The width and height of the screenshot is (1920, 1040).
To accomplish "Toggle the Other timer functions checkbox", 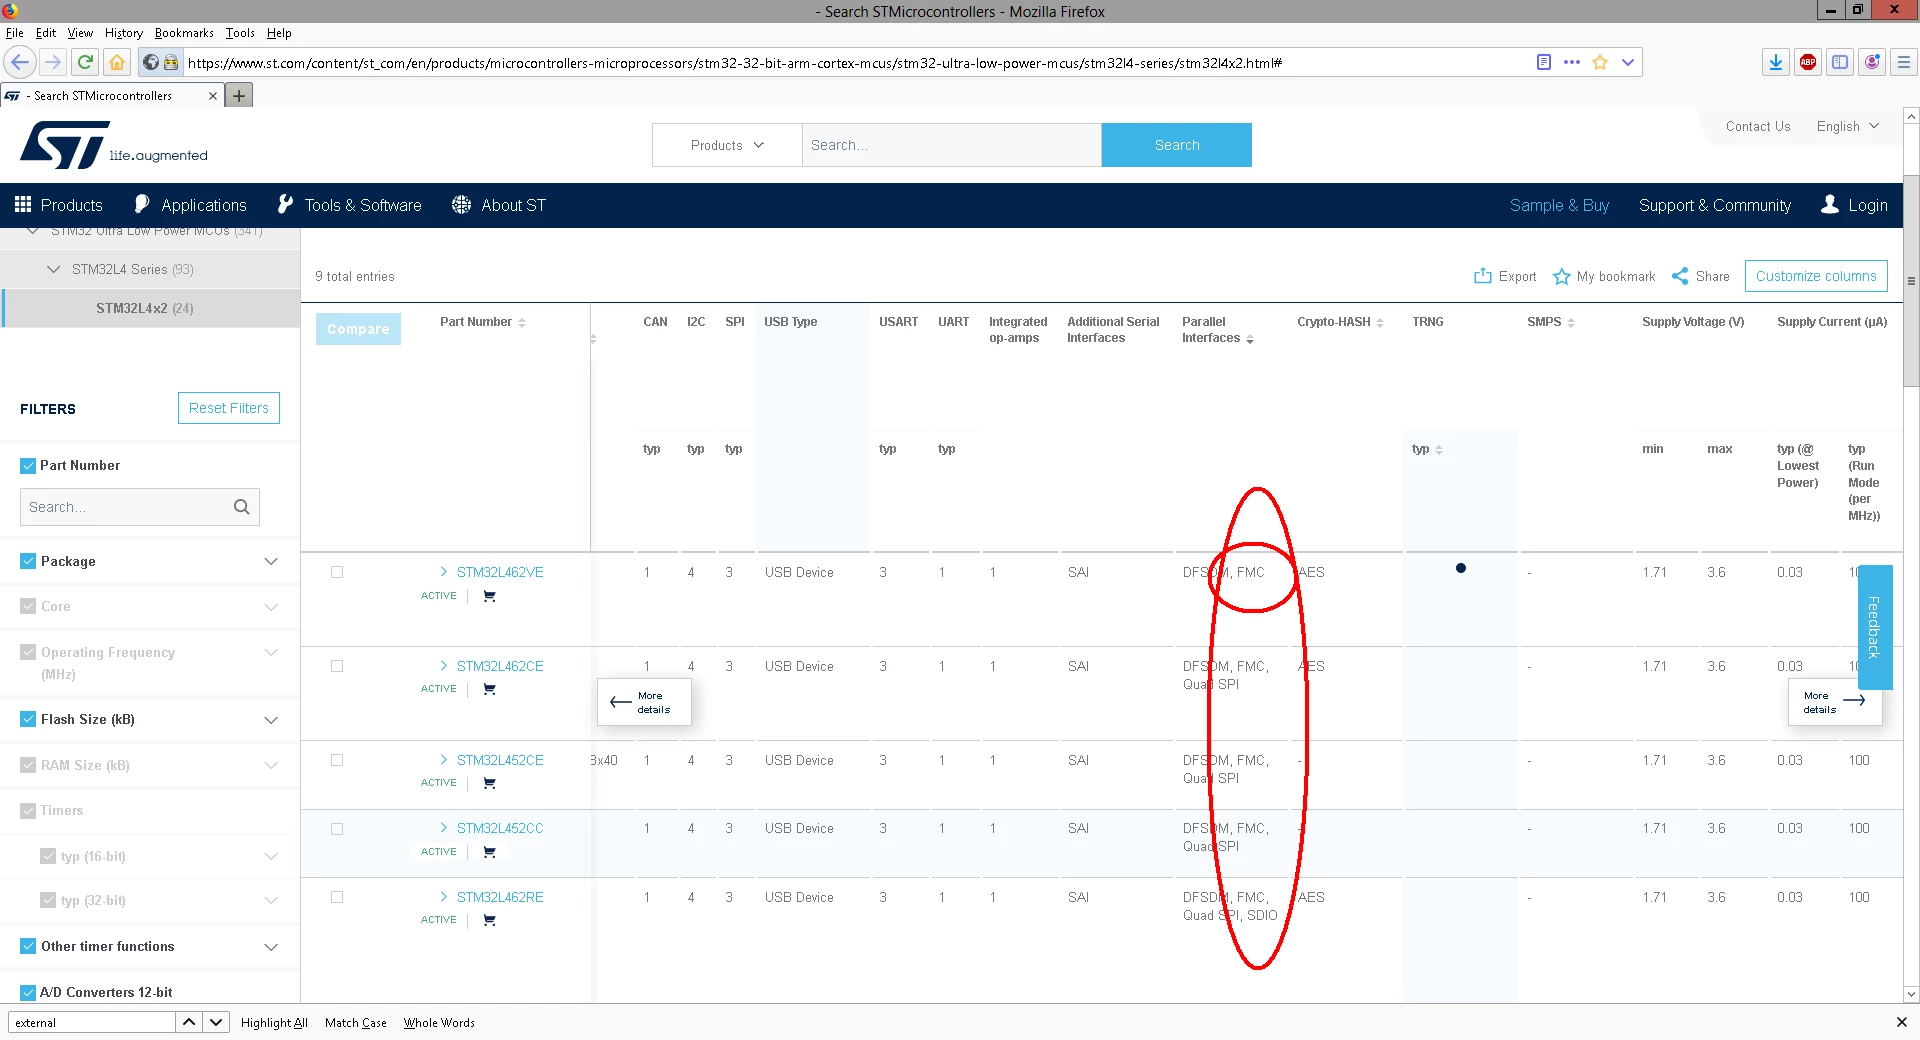I will (x=28, y=946).
